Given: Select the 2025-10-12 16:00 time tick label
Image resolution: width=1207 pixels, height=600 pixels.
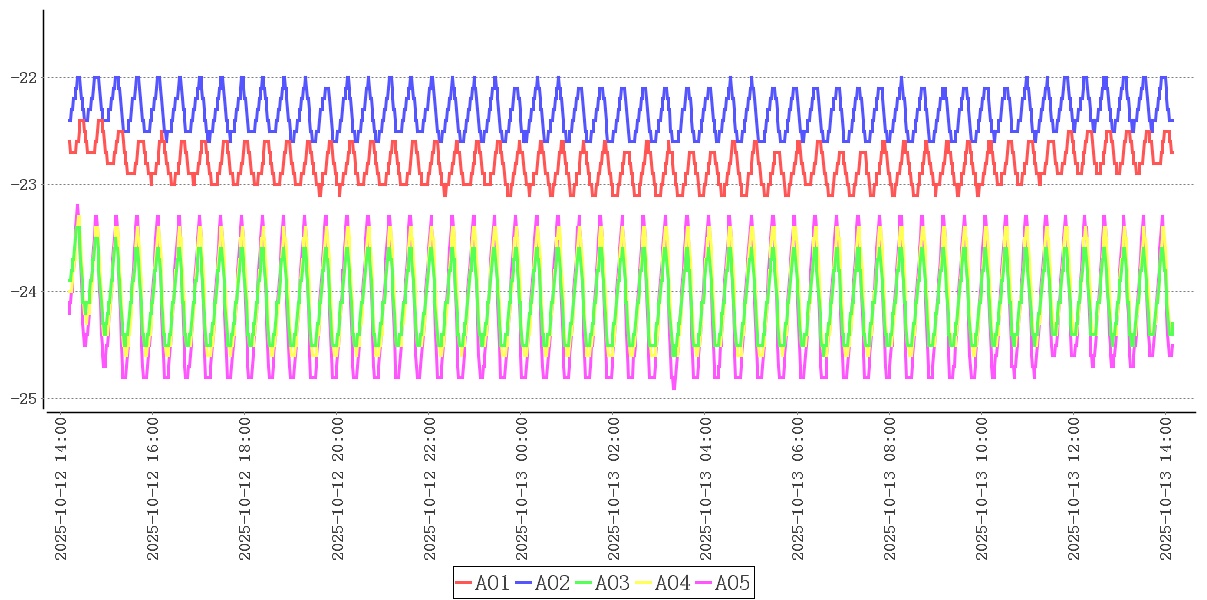Looking at the screenshot, I should click(x=153, y=489).
